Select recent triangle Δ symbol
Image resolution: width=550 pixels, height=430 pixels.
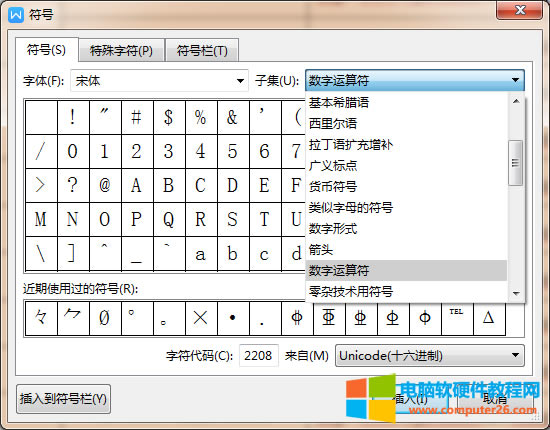pyautogui.click(x=489, y=318)
